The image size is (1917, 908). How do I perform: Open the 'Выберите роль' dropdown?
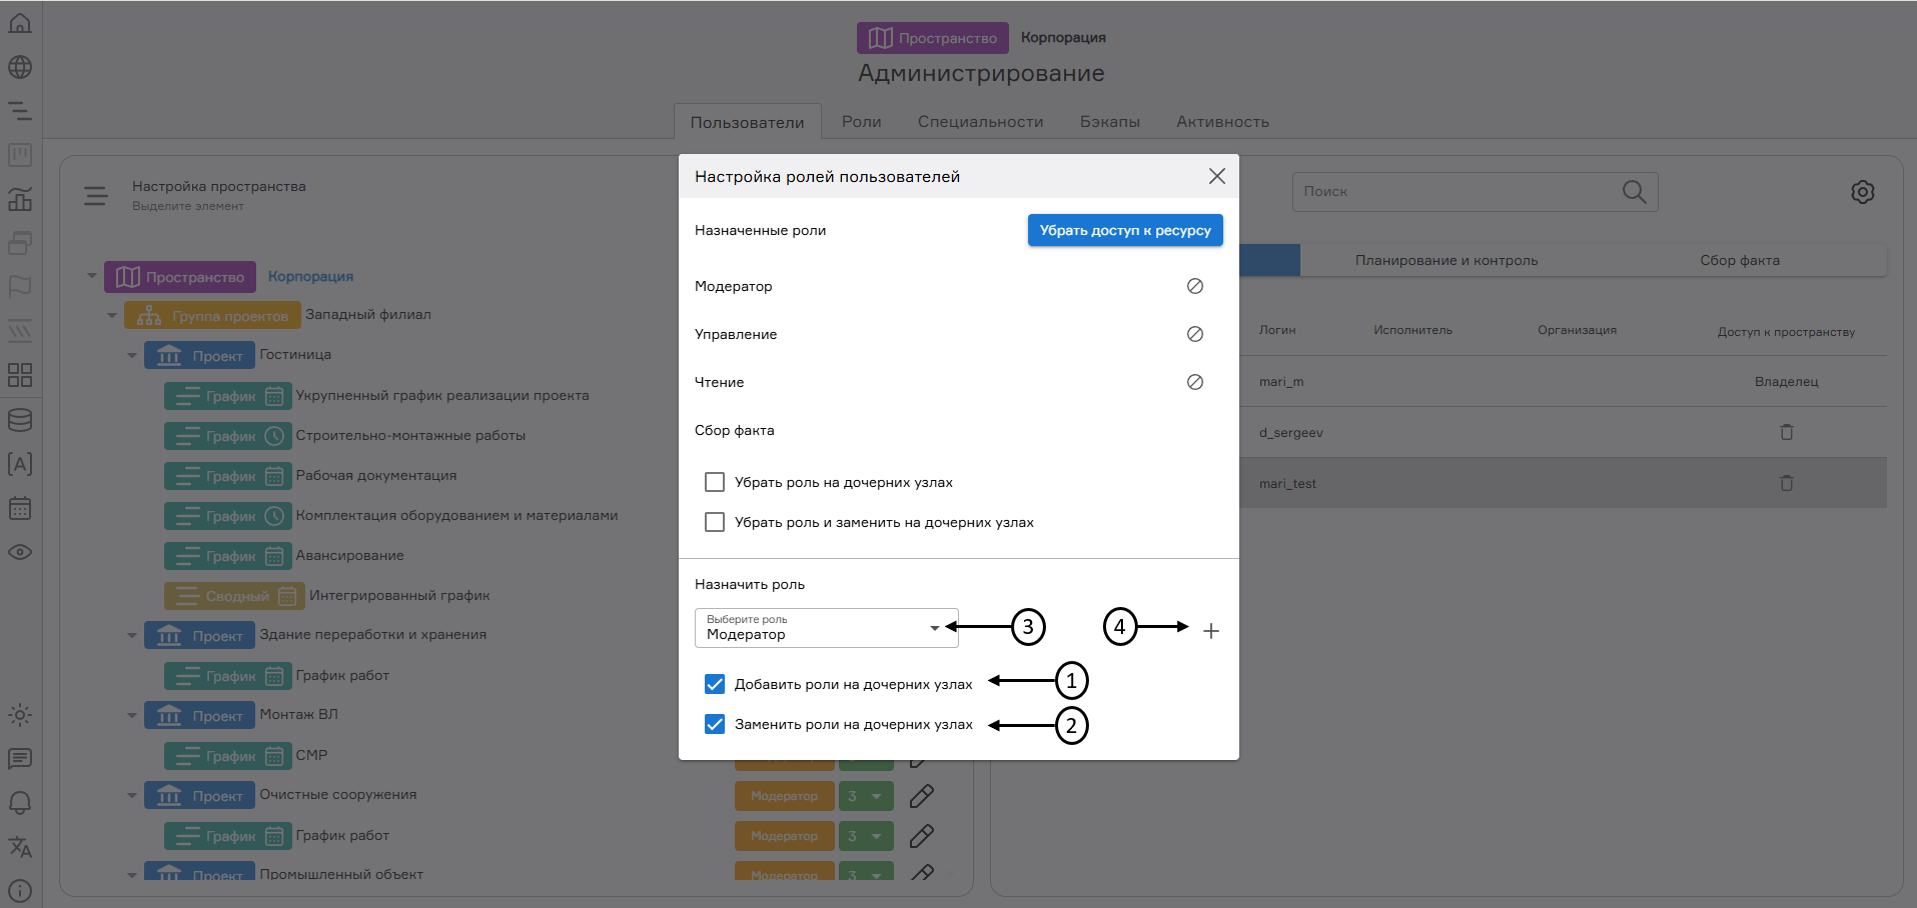pos(826,628)
